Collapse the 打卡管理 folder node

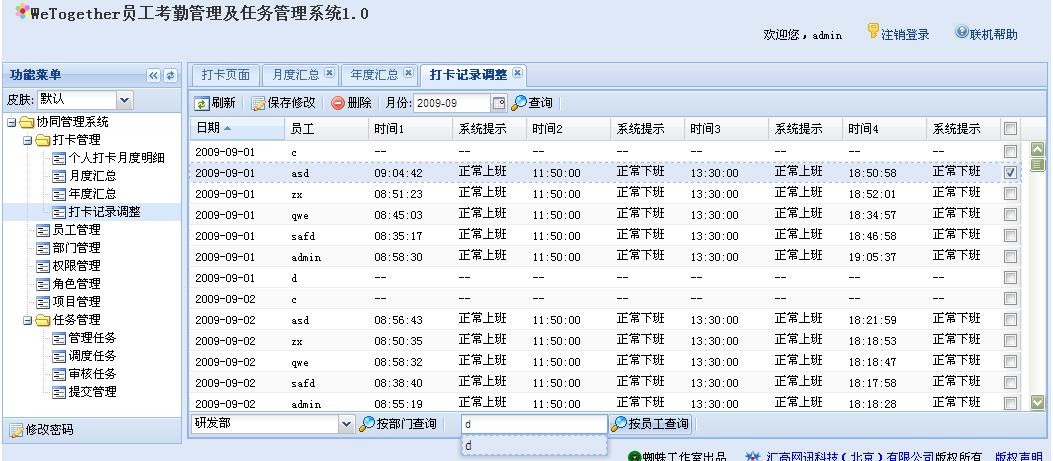pos(28,141)
